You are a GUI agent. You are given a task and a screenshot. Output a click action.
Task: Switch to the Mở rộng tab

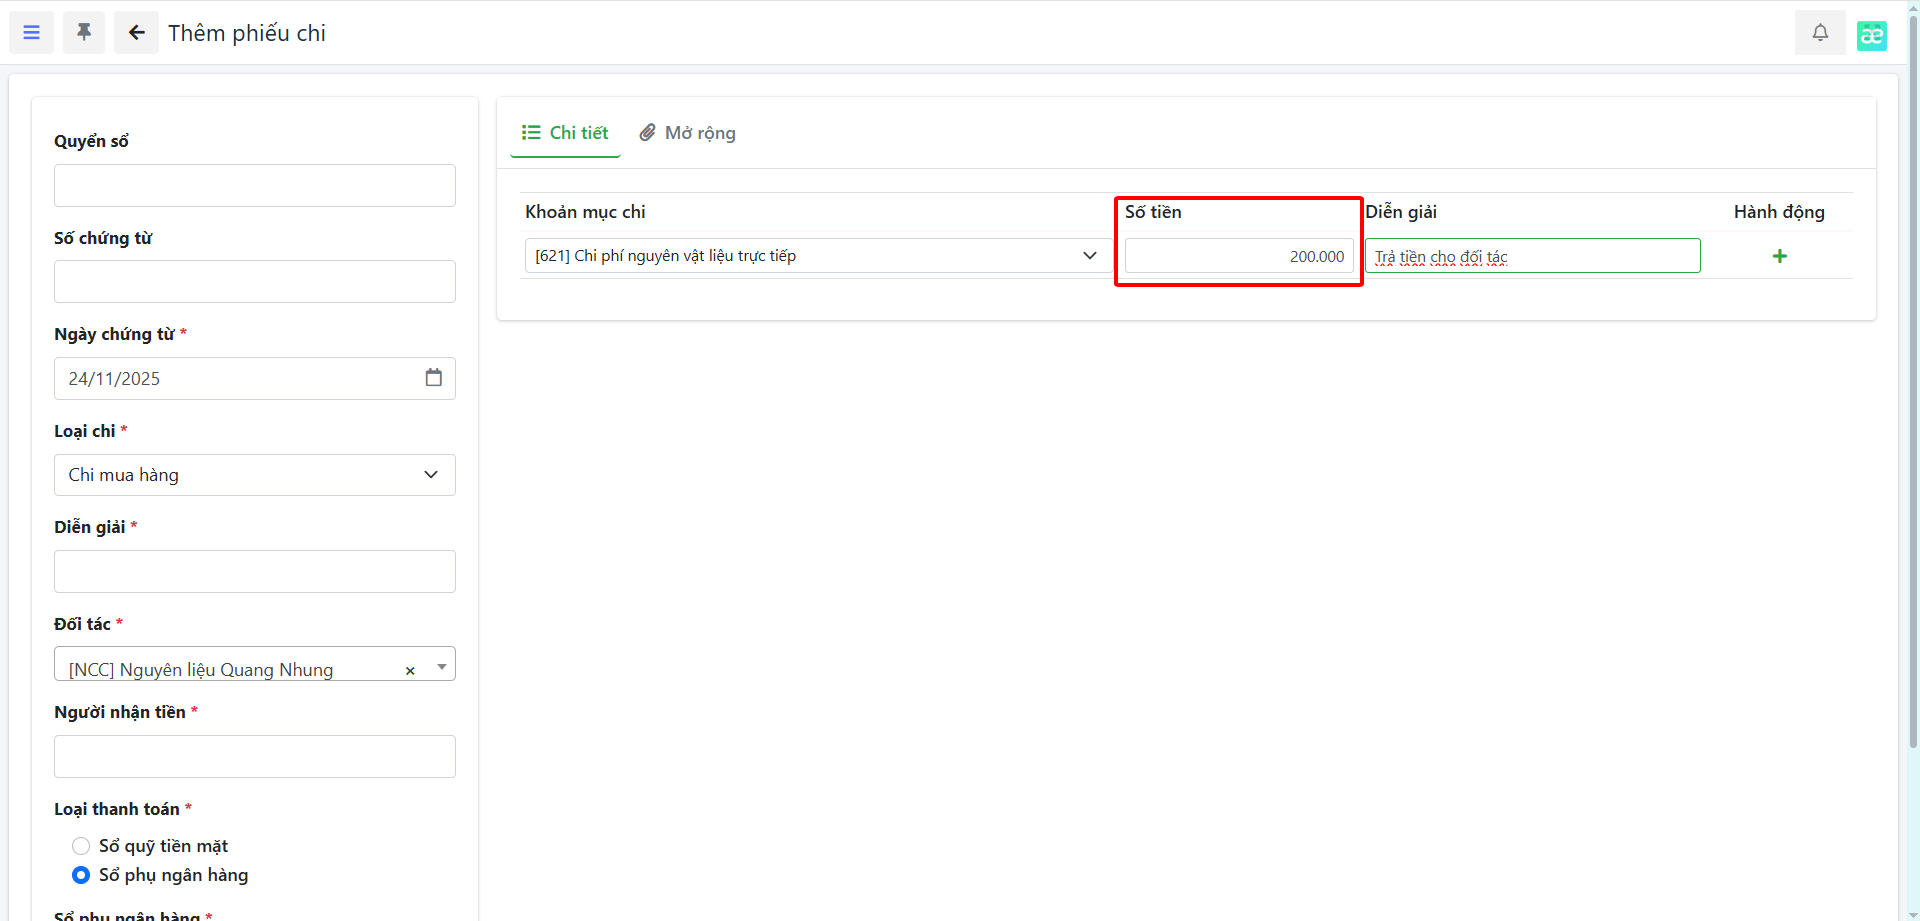tap(688, 133)
